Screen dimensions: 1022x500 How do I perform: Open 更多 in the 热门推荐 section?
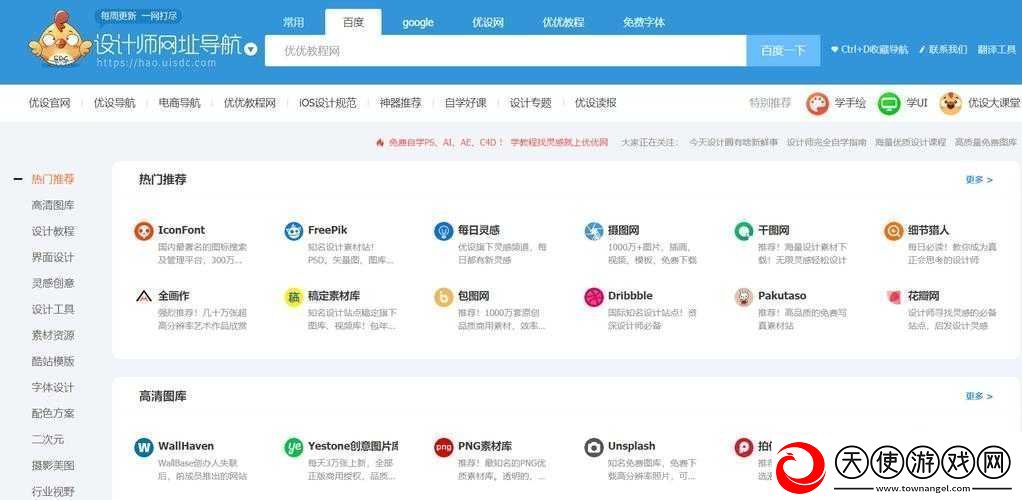coord(979,179)
